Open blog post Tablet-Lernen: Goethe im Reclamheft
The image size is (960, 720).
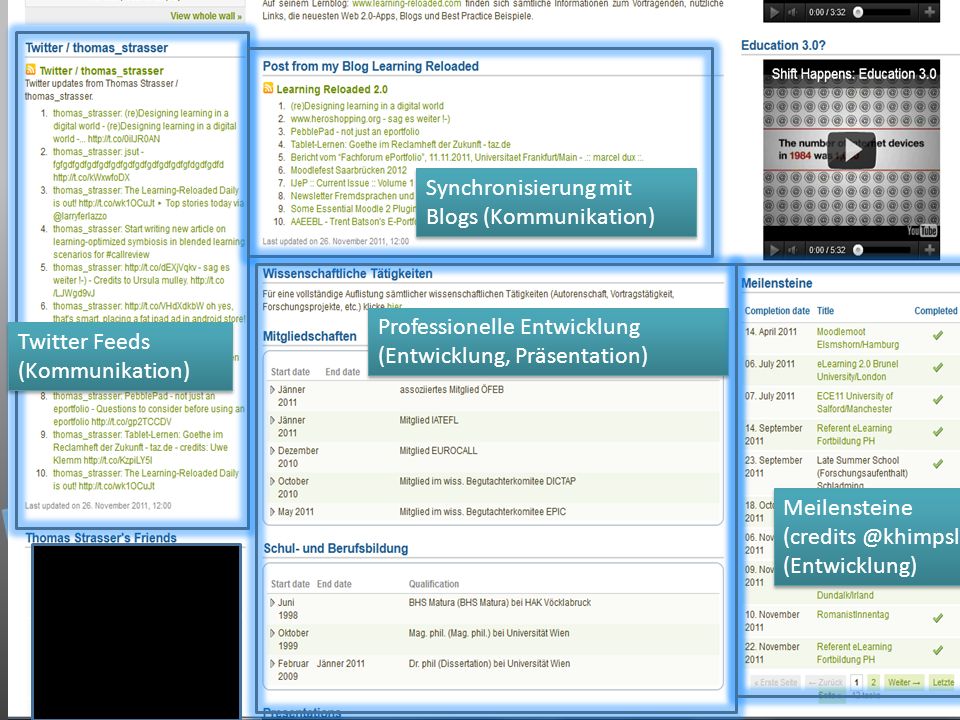[x=400, y=144]
